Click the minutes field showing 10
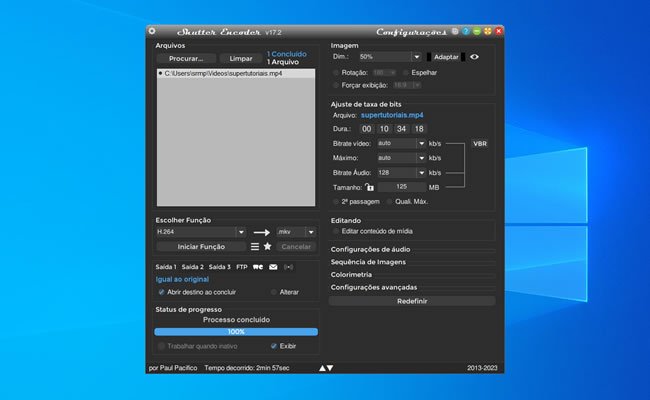The height and width of the screenshot is (400, 650). pyautogui.click(x=384, y=129)
